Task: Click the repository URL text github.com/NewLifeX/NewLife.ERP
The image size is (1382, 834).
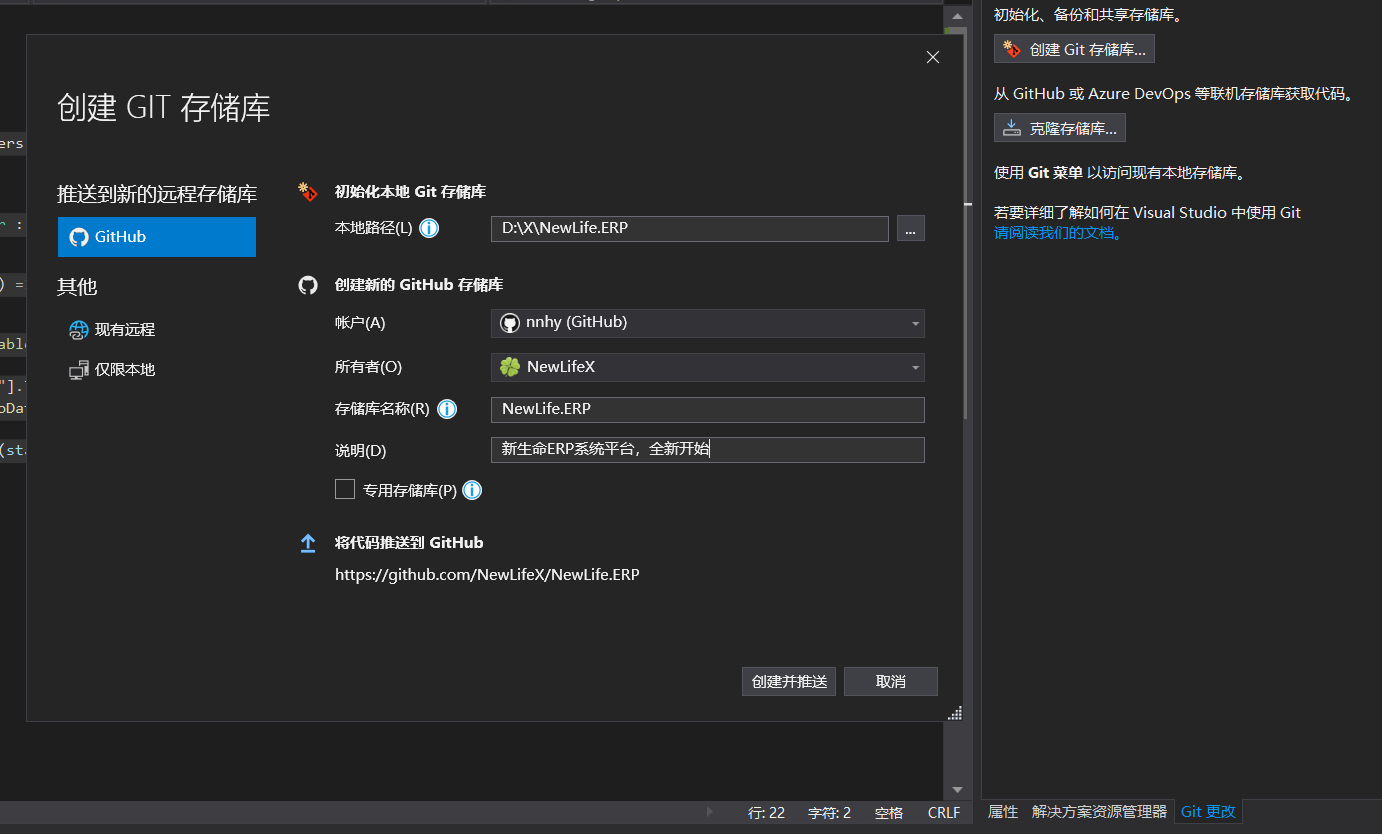Action: click(x=487, y=575)
